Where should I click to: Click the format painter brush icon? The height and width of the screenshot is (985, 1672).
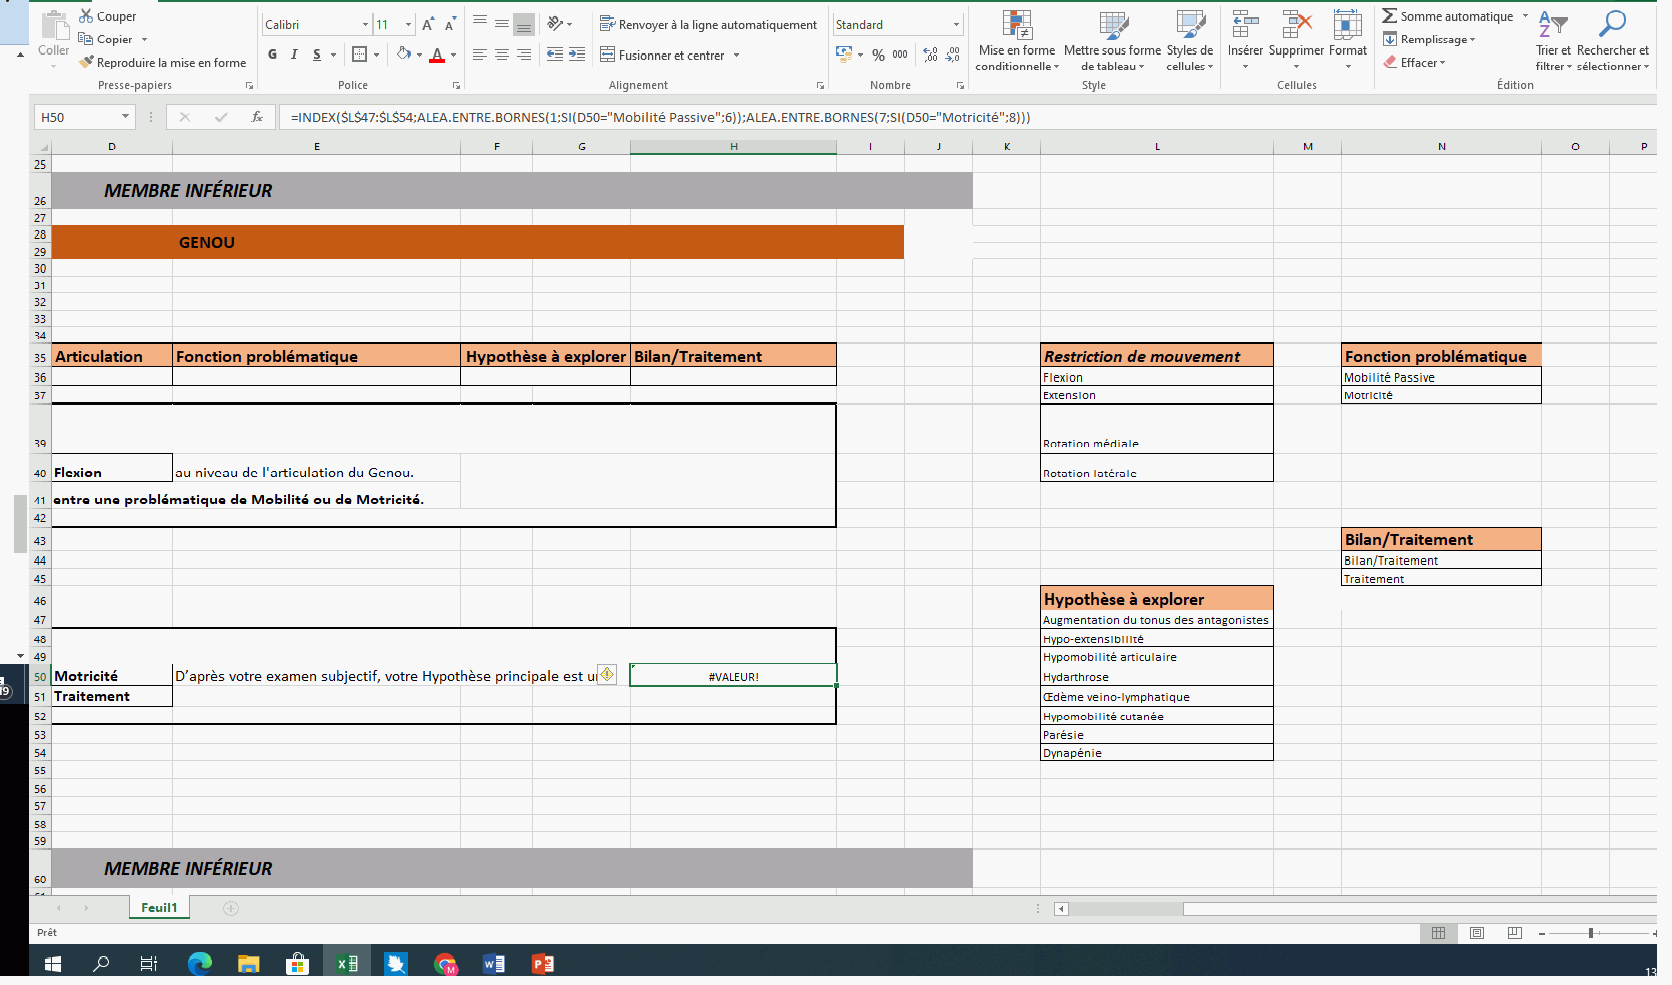[x=86, y=62]
